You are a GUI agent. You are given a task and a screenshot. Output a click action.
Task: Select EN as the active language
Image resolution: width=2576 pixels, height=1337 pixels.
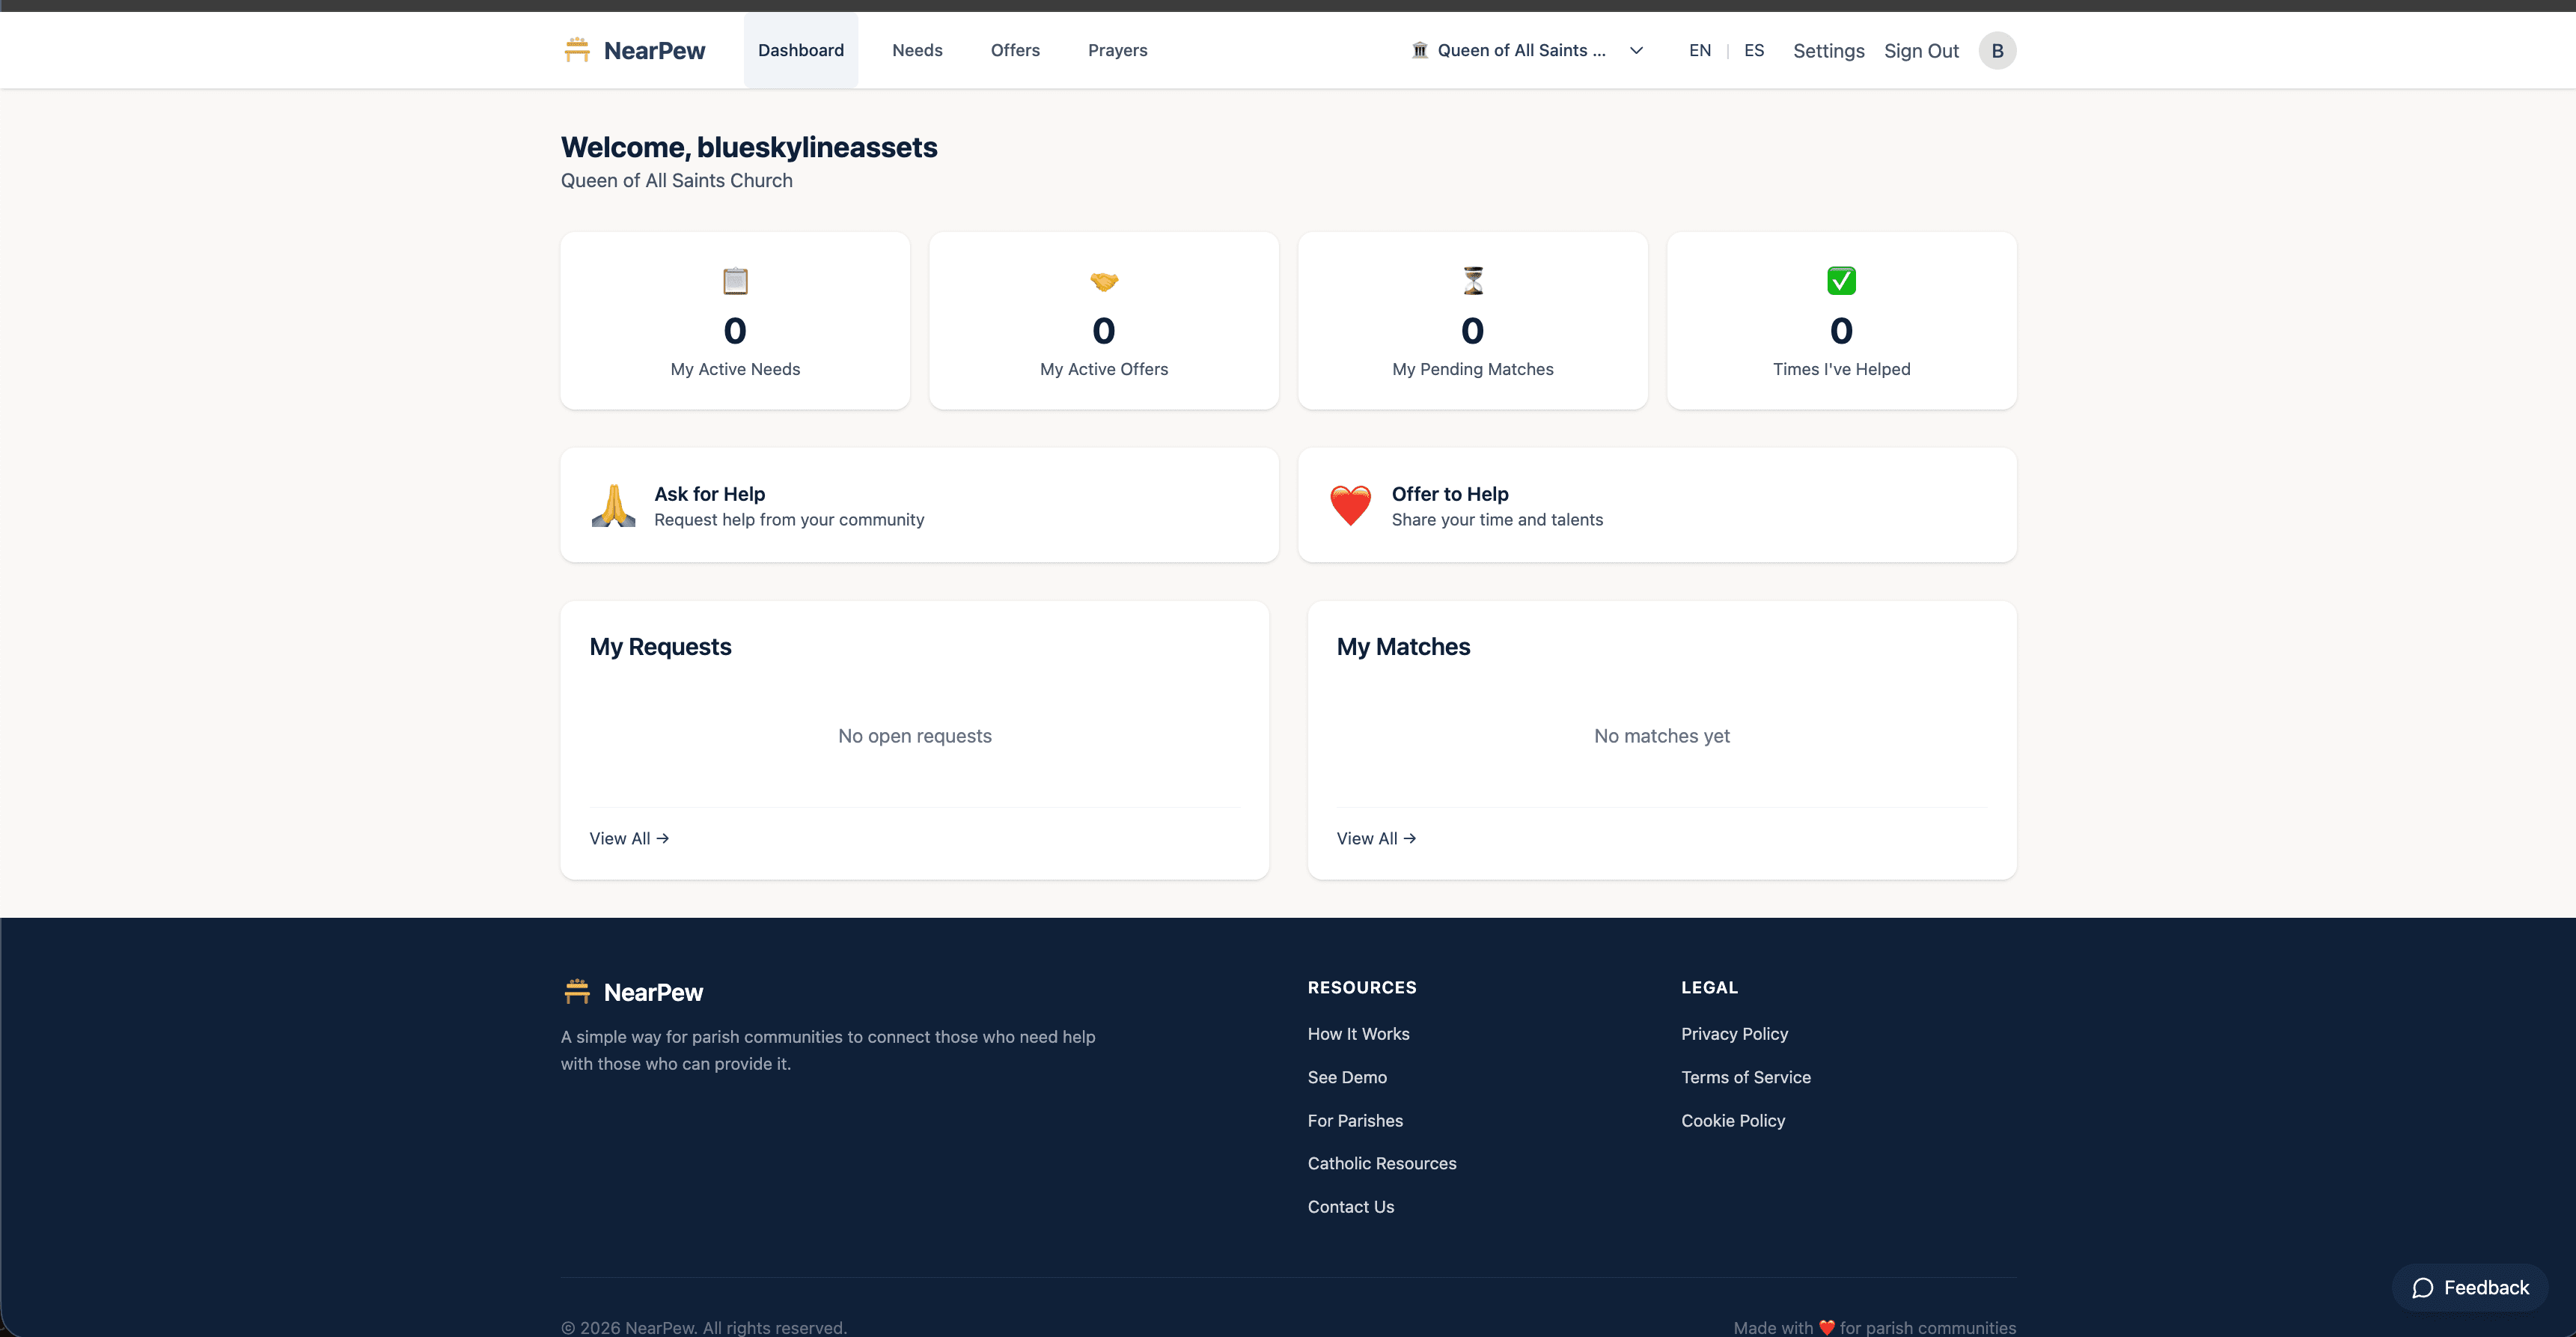[1699, 50]
